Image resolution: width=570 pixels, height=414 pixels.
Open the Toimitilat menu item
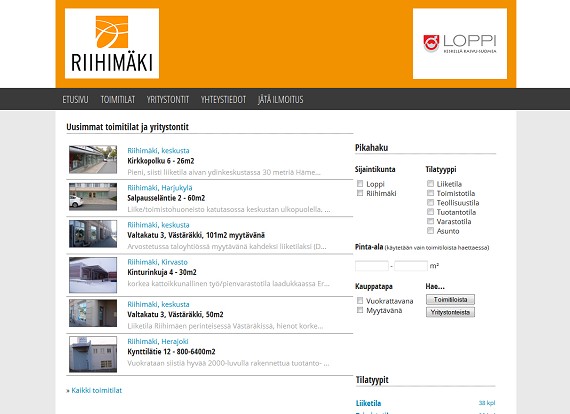118,99
